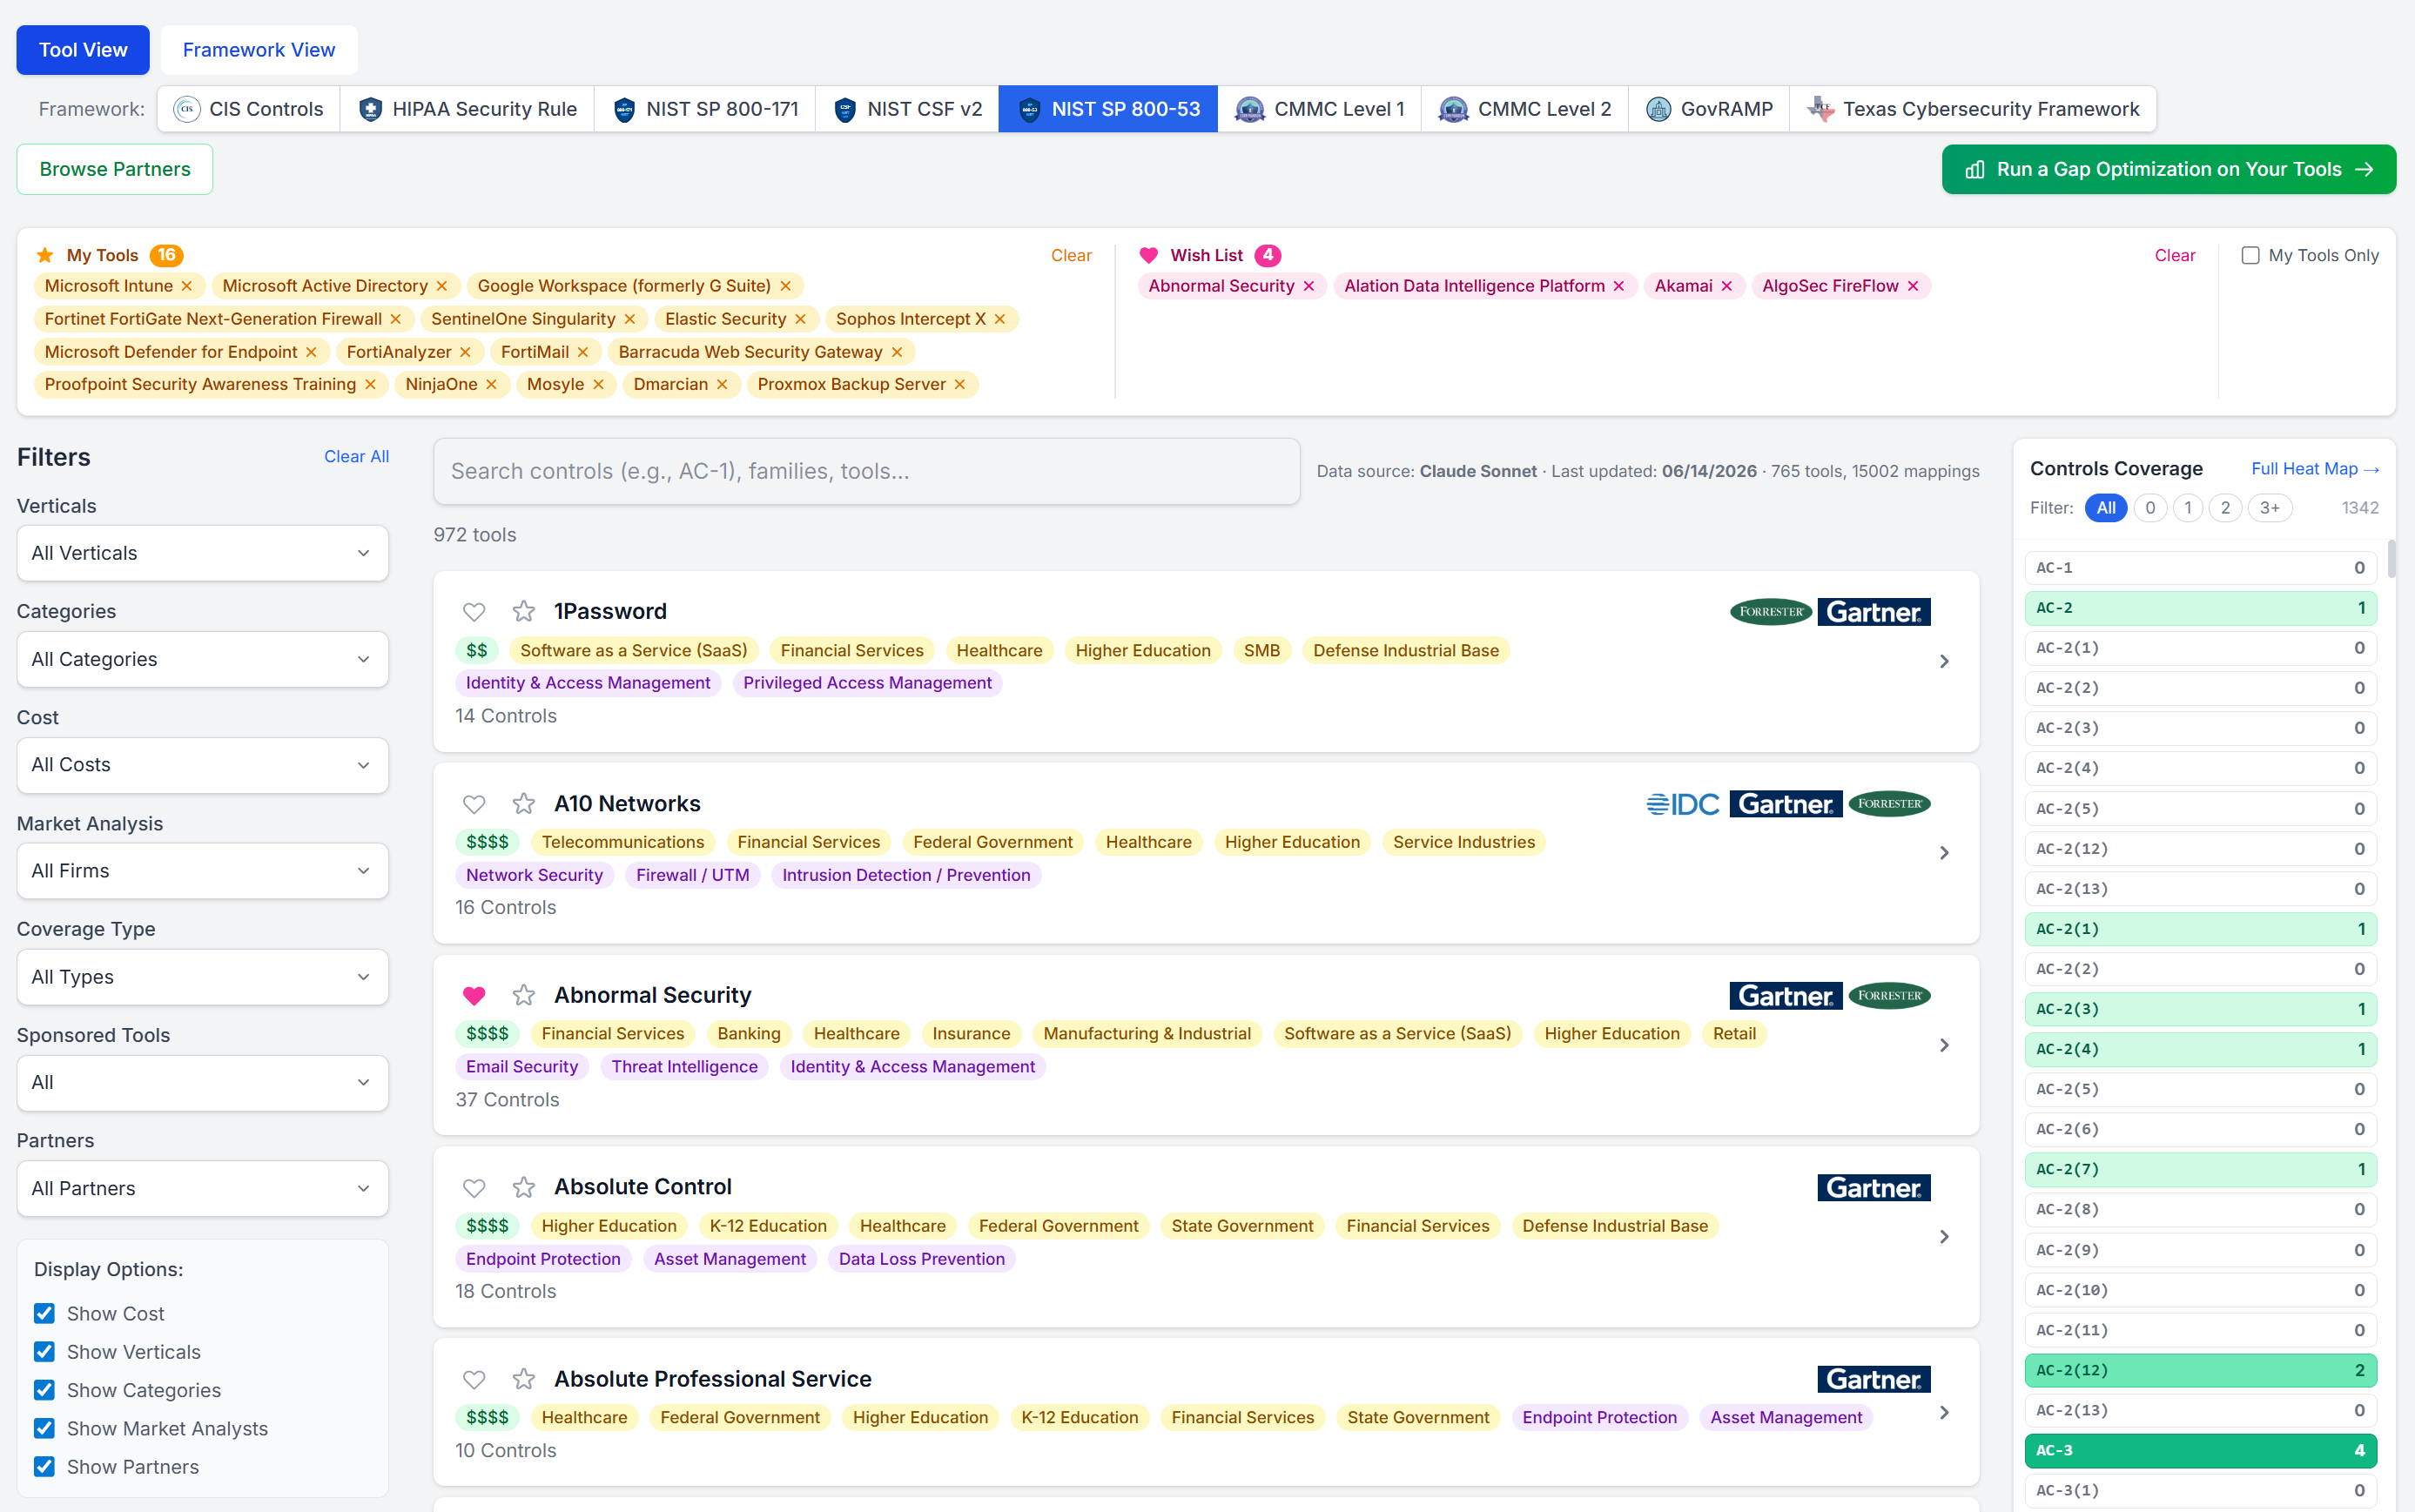Viewport: 2415px width, 1512px height.
Task: Remove Dmarcian tag
Action: 722,385
